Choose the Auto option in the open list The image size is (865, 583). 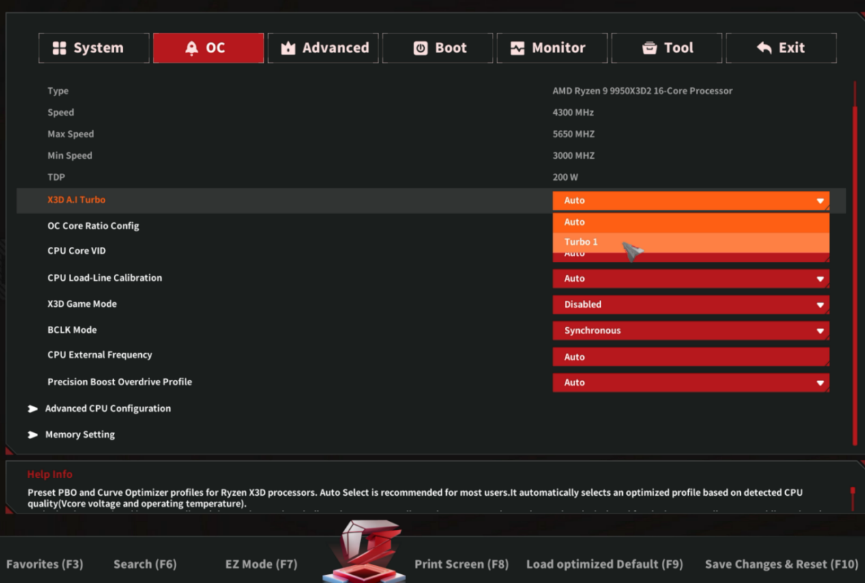(x=691, y=222)
